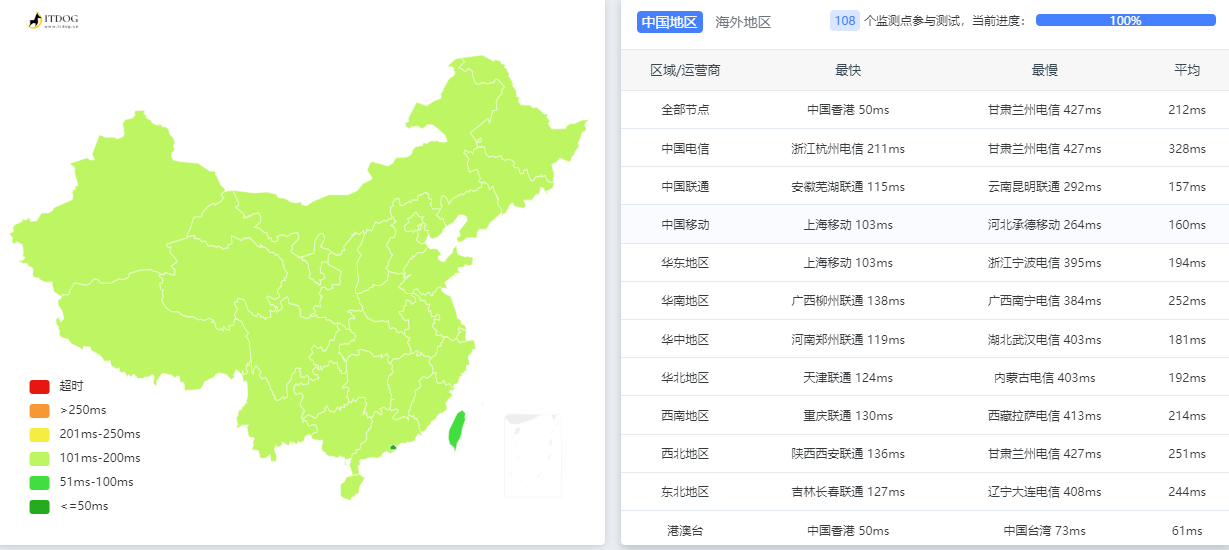Image resolution: width=1229 pixels, height=550 pixels.
Task: Click Hainan island on the map
Action: pos(350,487)
